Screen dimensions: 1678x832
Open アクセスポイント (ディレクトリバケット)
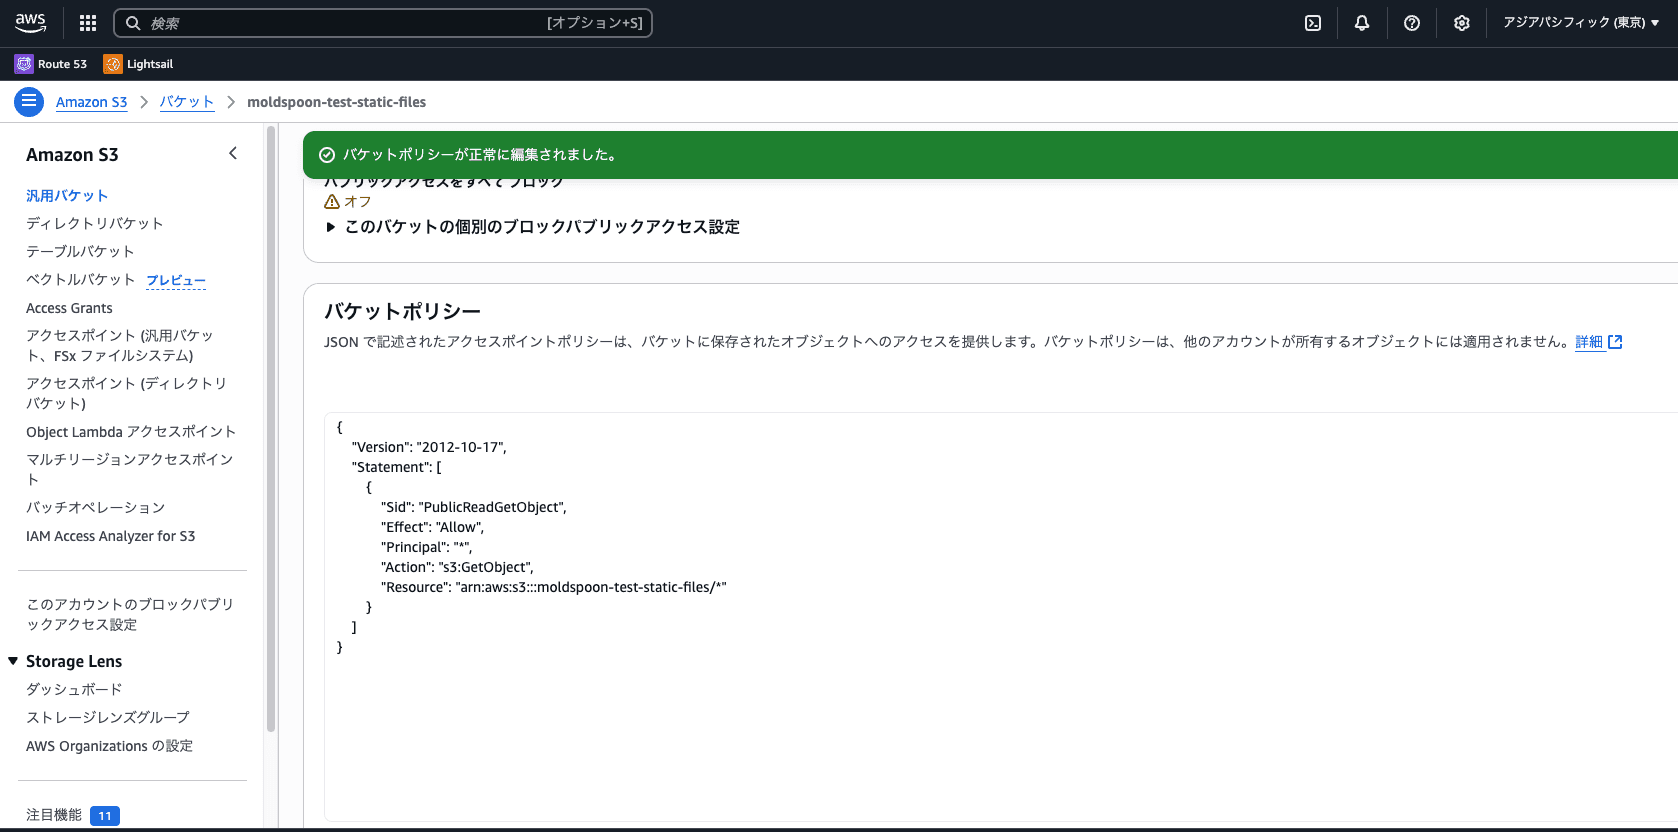coord(127,394)
